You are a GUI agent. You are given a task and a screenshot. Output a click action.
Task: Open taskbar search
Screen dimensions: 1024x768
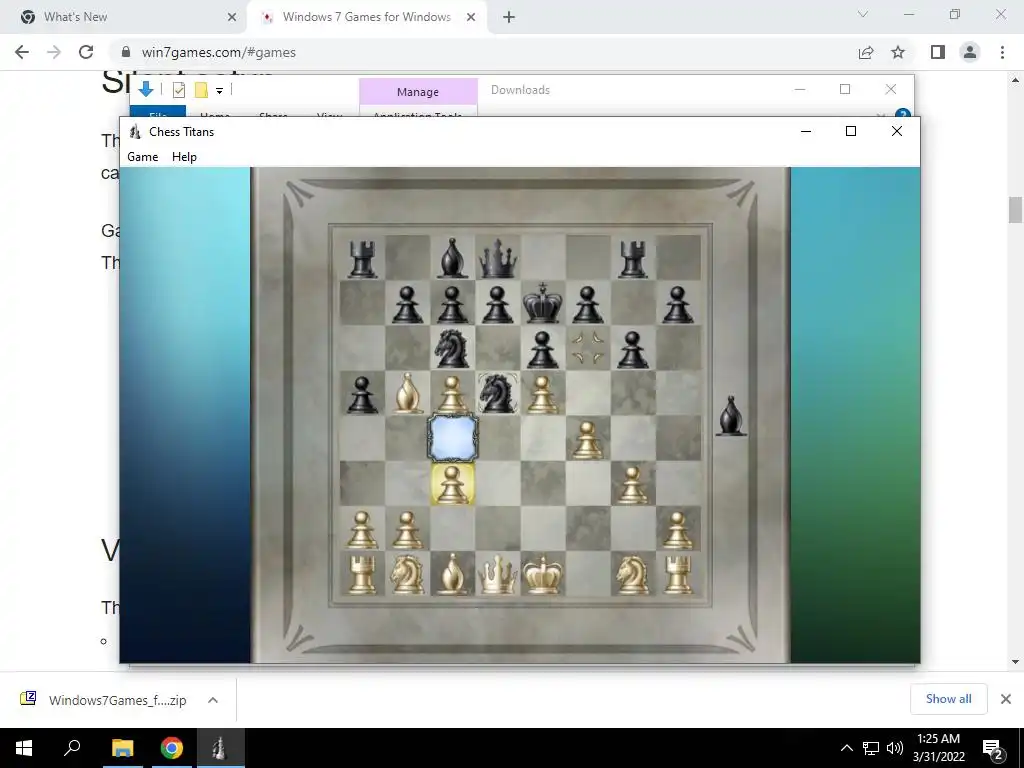coord(72,748)
